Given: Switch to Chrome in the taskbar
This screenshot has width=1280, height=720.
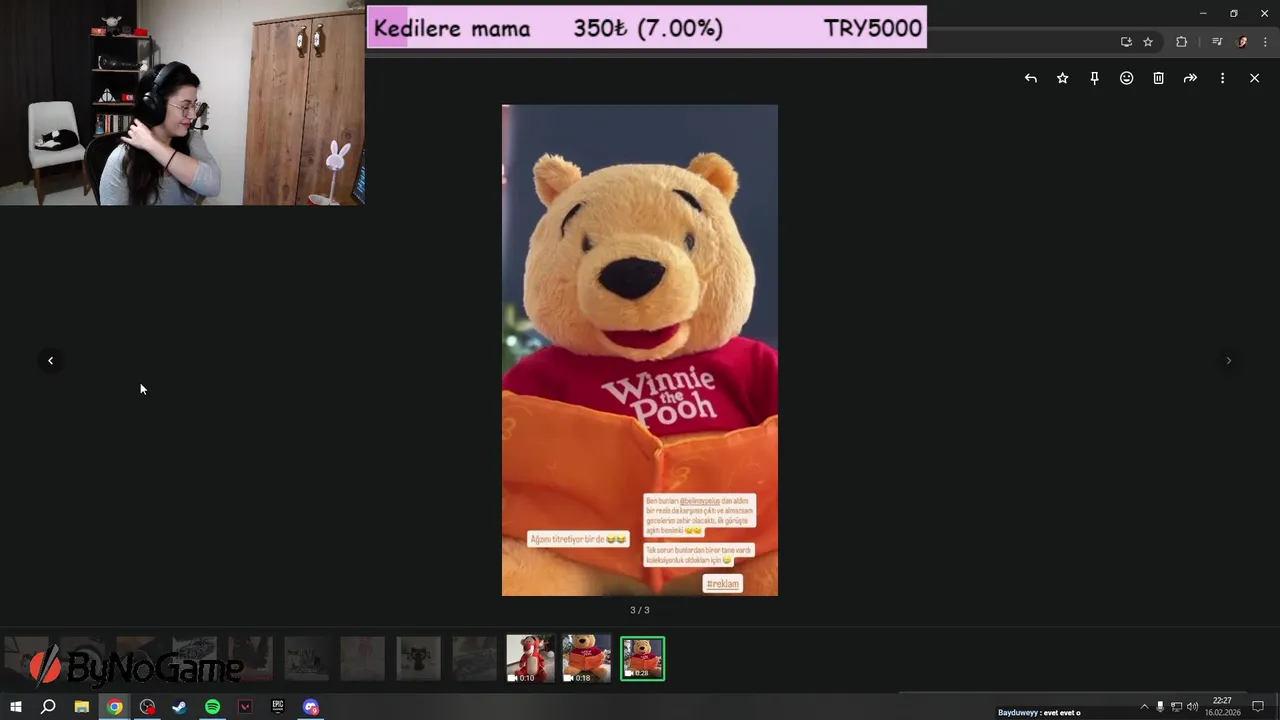Looking at the screenshot, I should (x=115, y=707).
